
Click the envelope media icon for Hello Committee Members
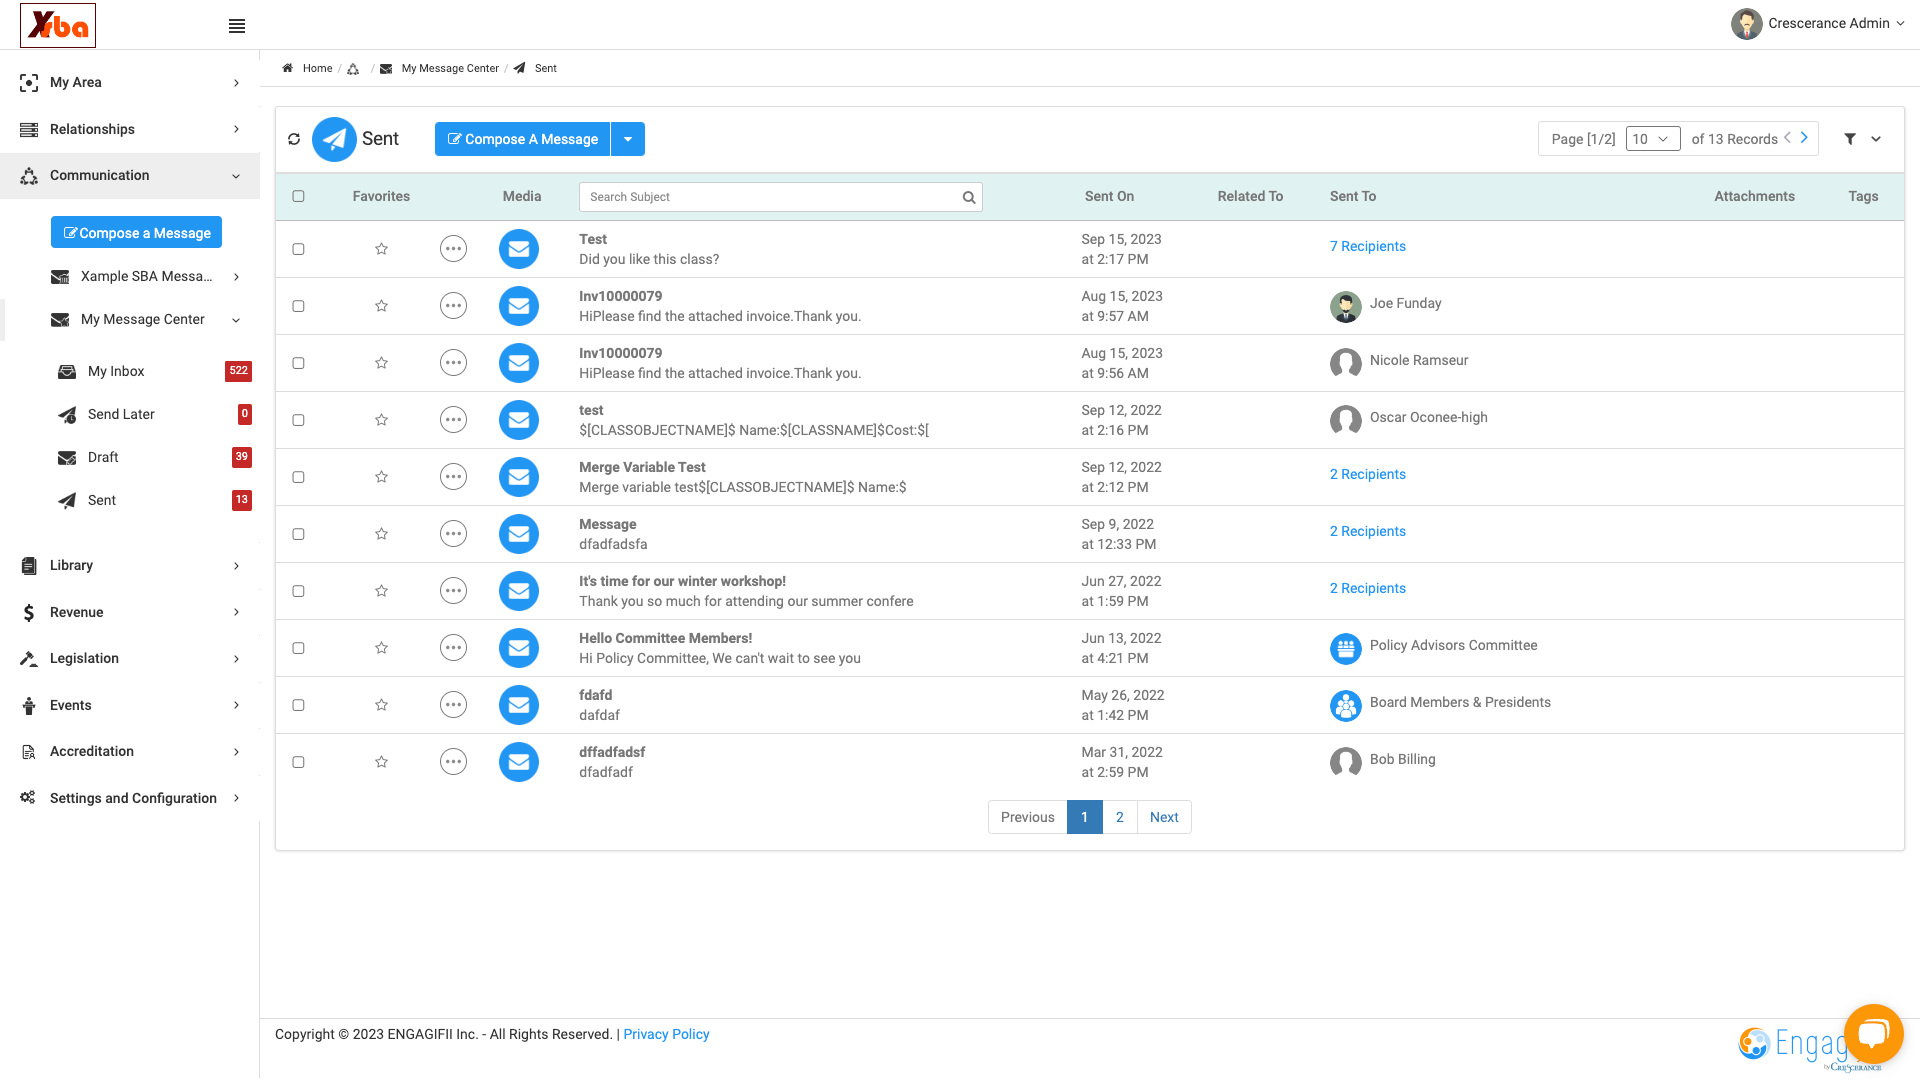click(519, 648)
